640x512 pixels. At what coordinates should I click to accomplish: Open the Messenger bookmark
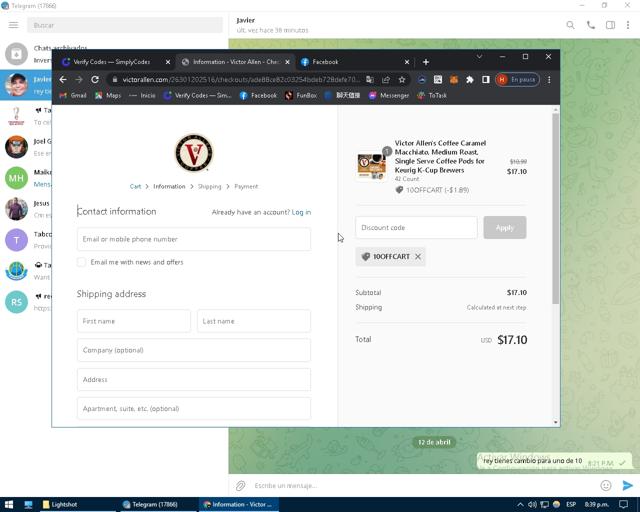[x=389, y=96]
